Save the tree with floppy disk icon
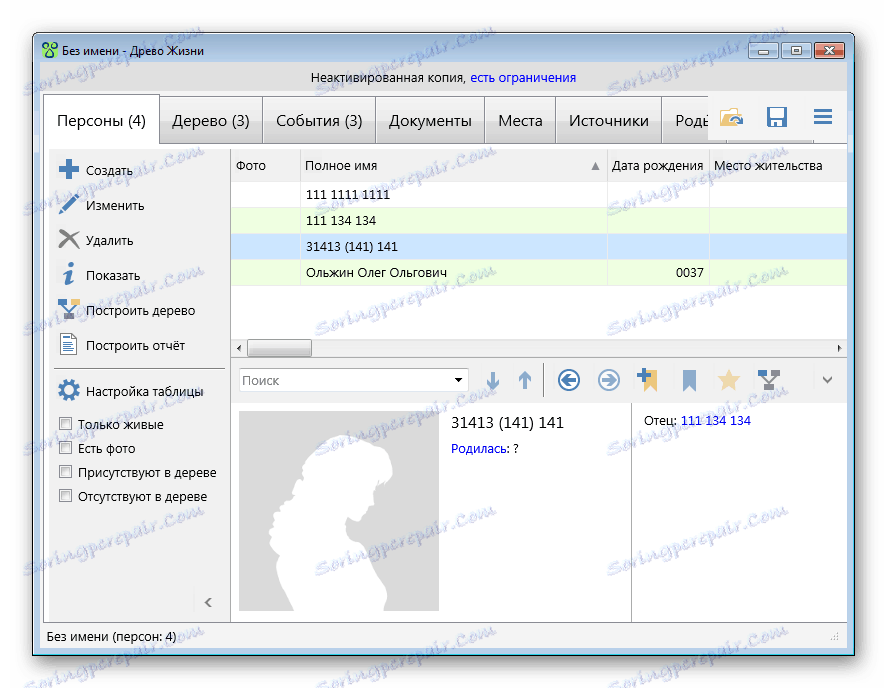Viewport: 887px width, 688px height. (x=777, y=117)
